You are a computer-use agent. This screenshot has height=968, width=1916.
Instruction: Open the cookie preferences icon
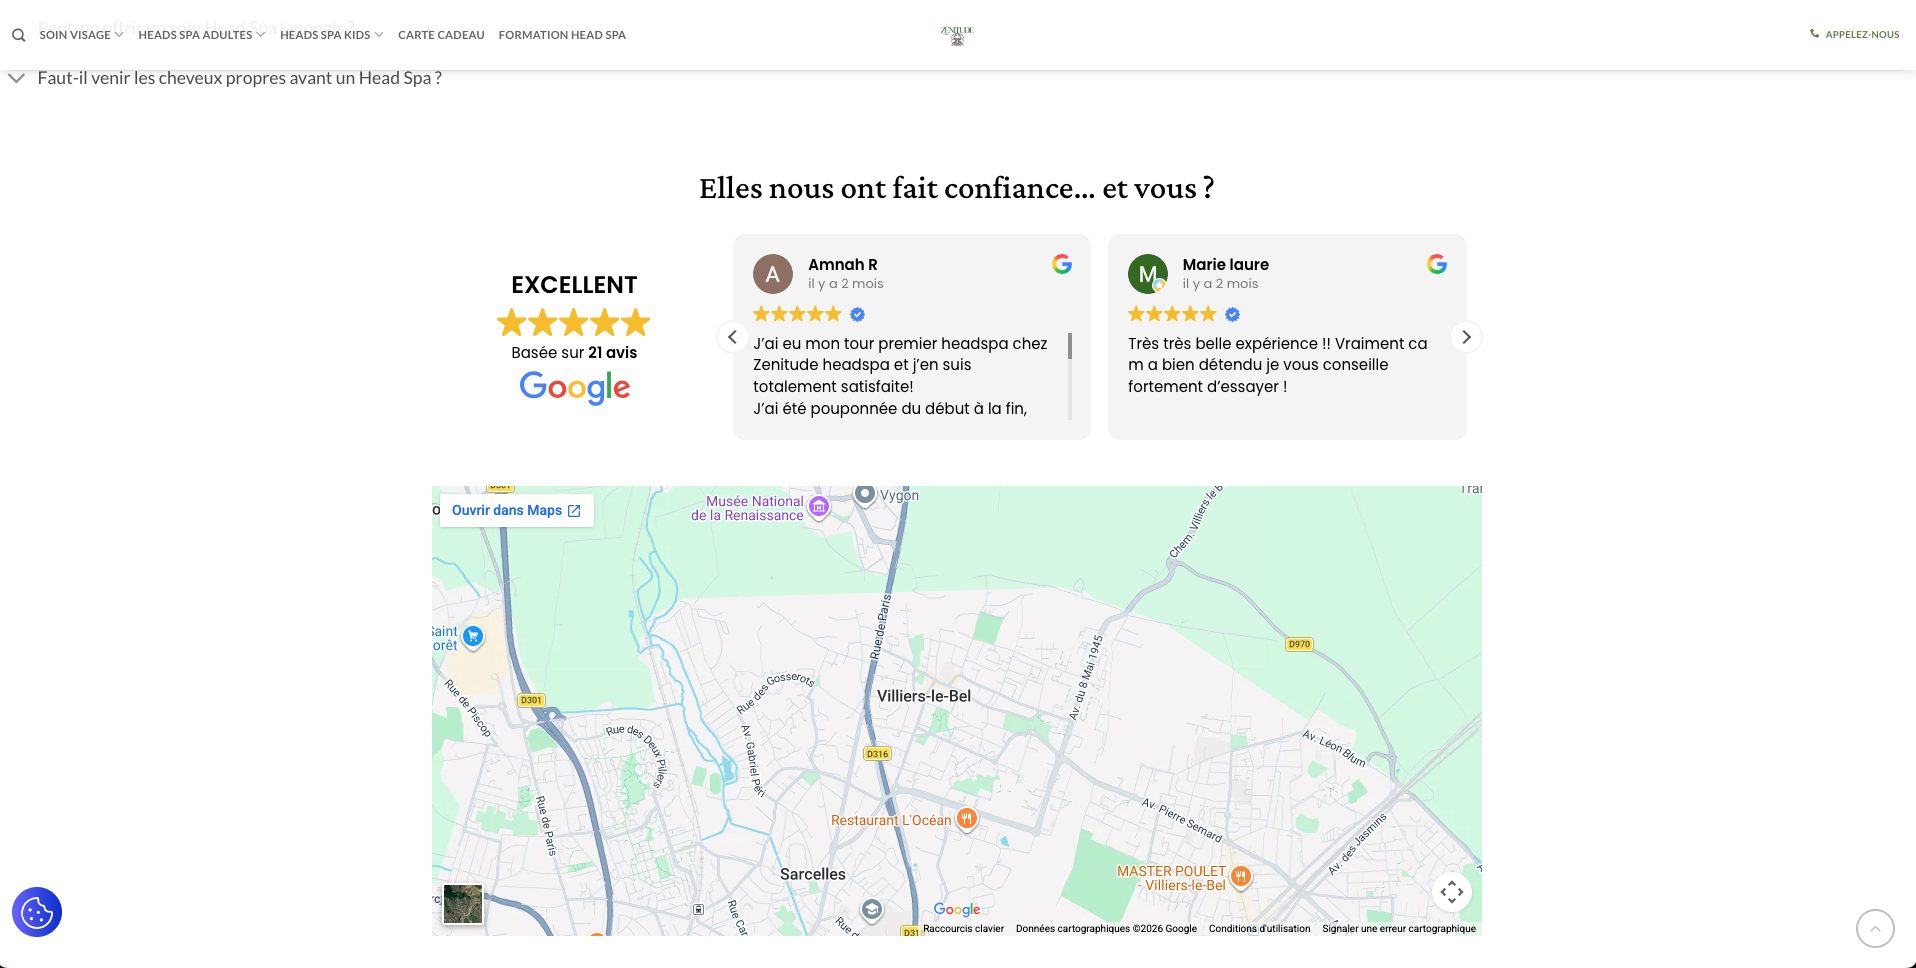pyautogui.click(x=37, y=912)
